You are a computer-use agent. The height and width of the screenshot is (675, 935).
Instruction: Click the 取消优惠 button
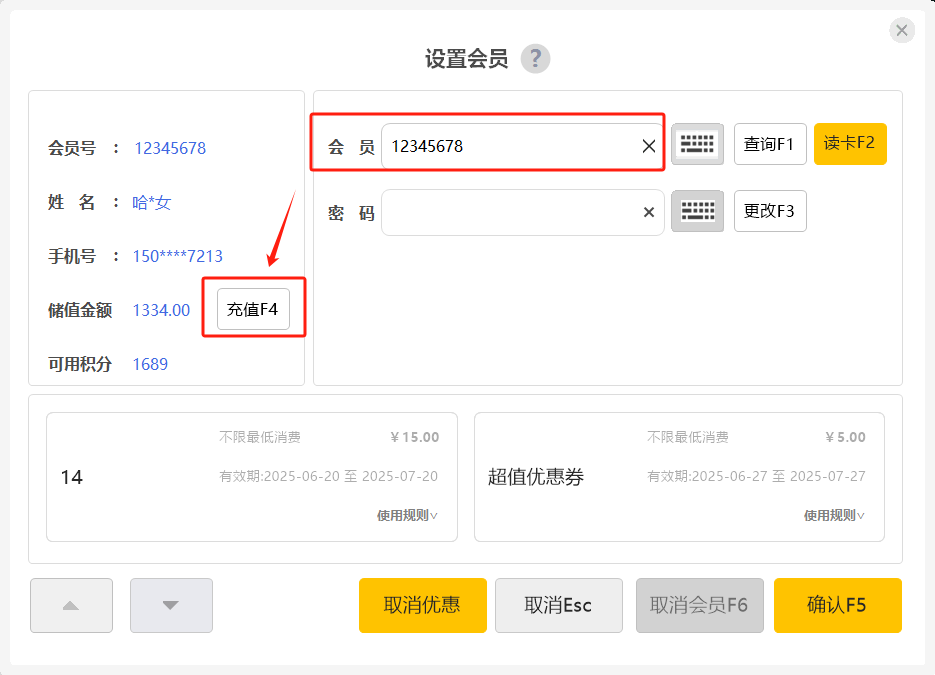click(422, 605)
